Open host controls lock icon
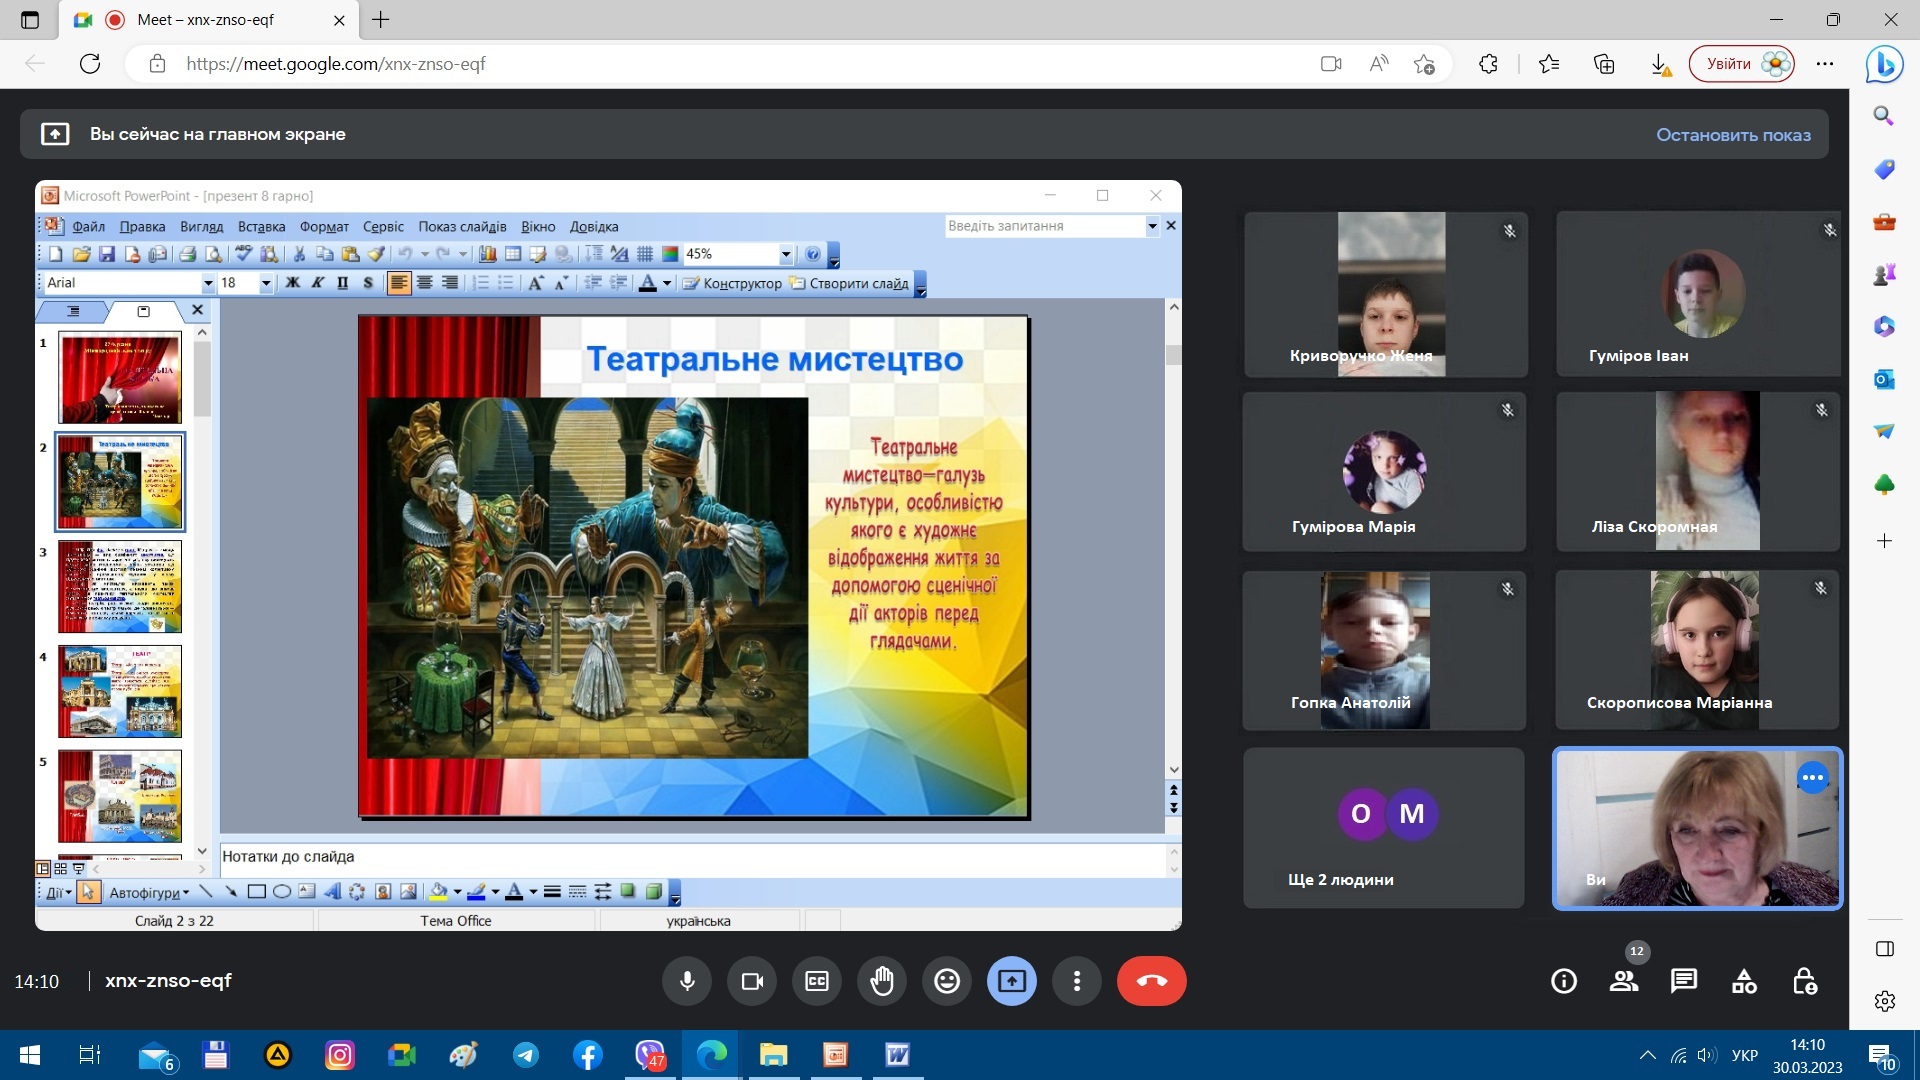This screenshot has height=1080, width=1920. (x=1804, y=981)
